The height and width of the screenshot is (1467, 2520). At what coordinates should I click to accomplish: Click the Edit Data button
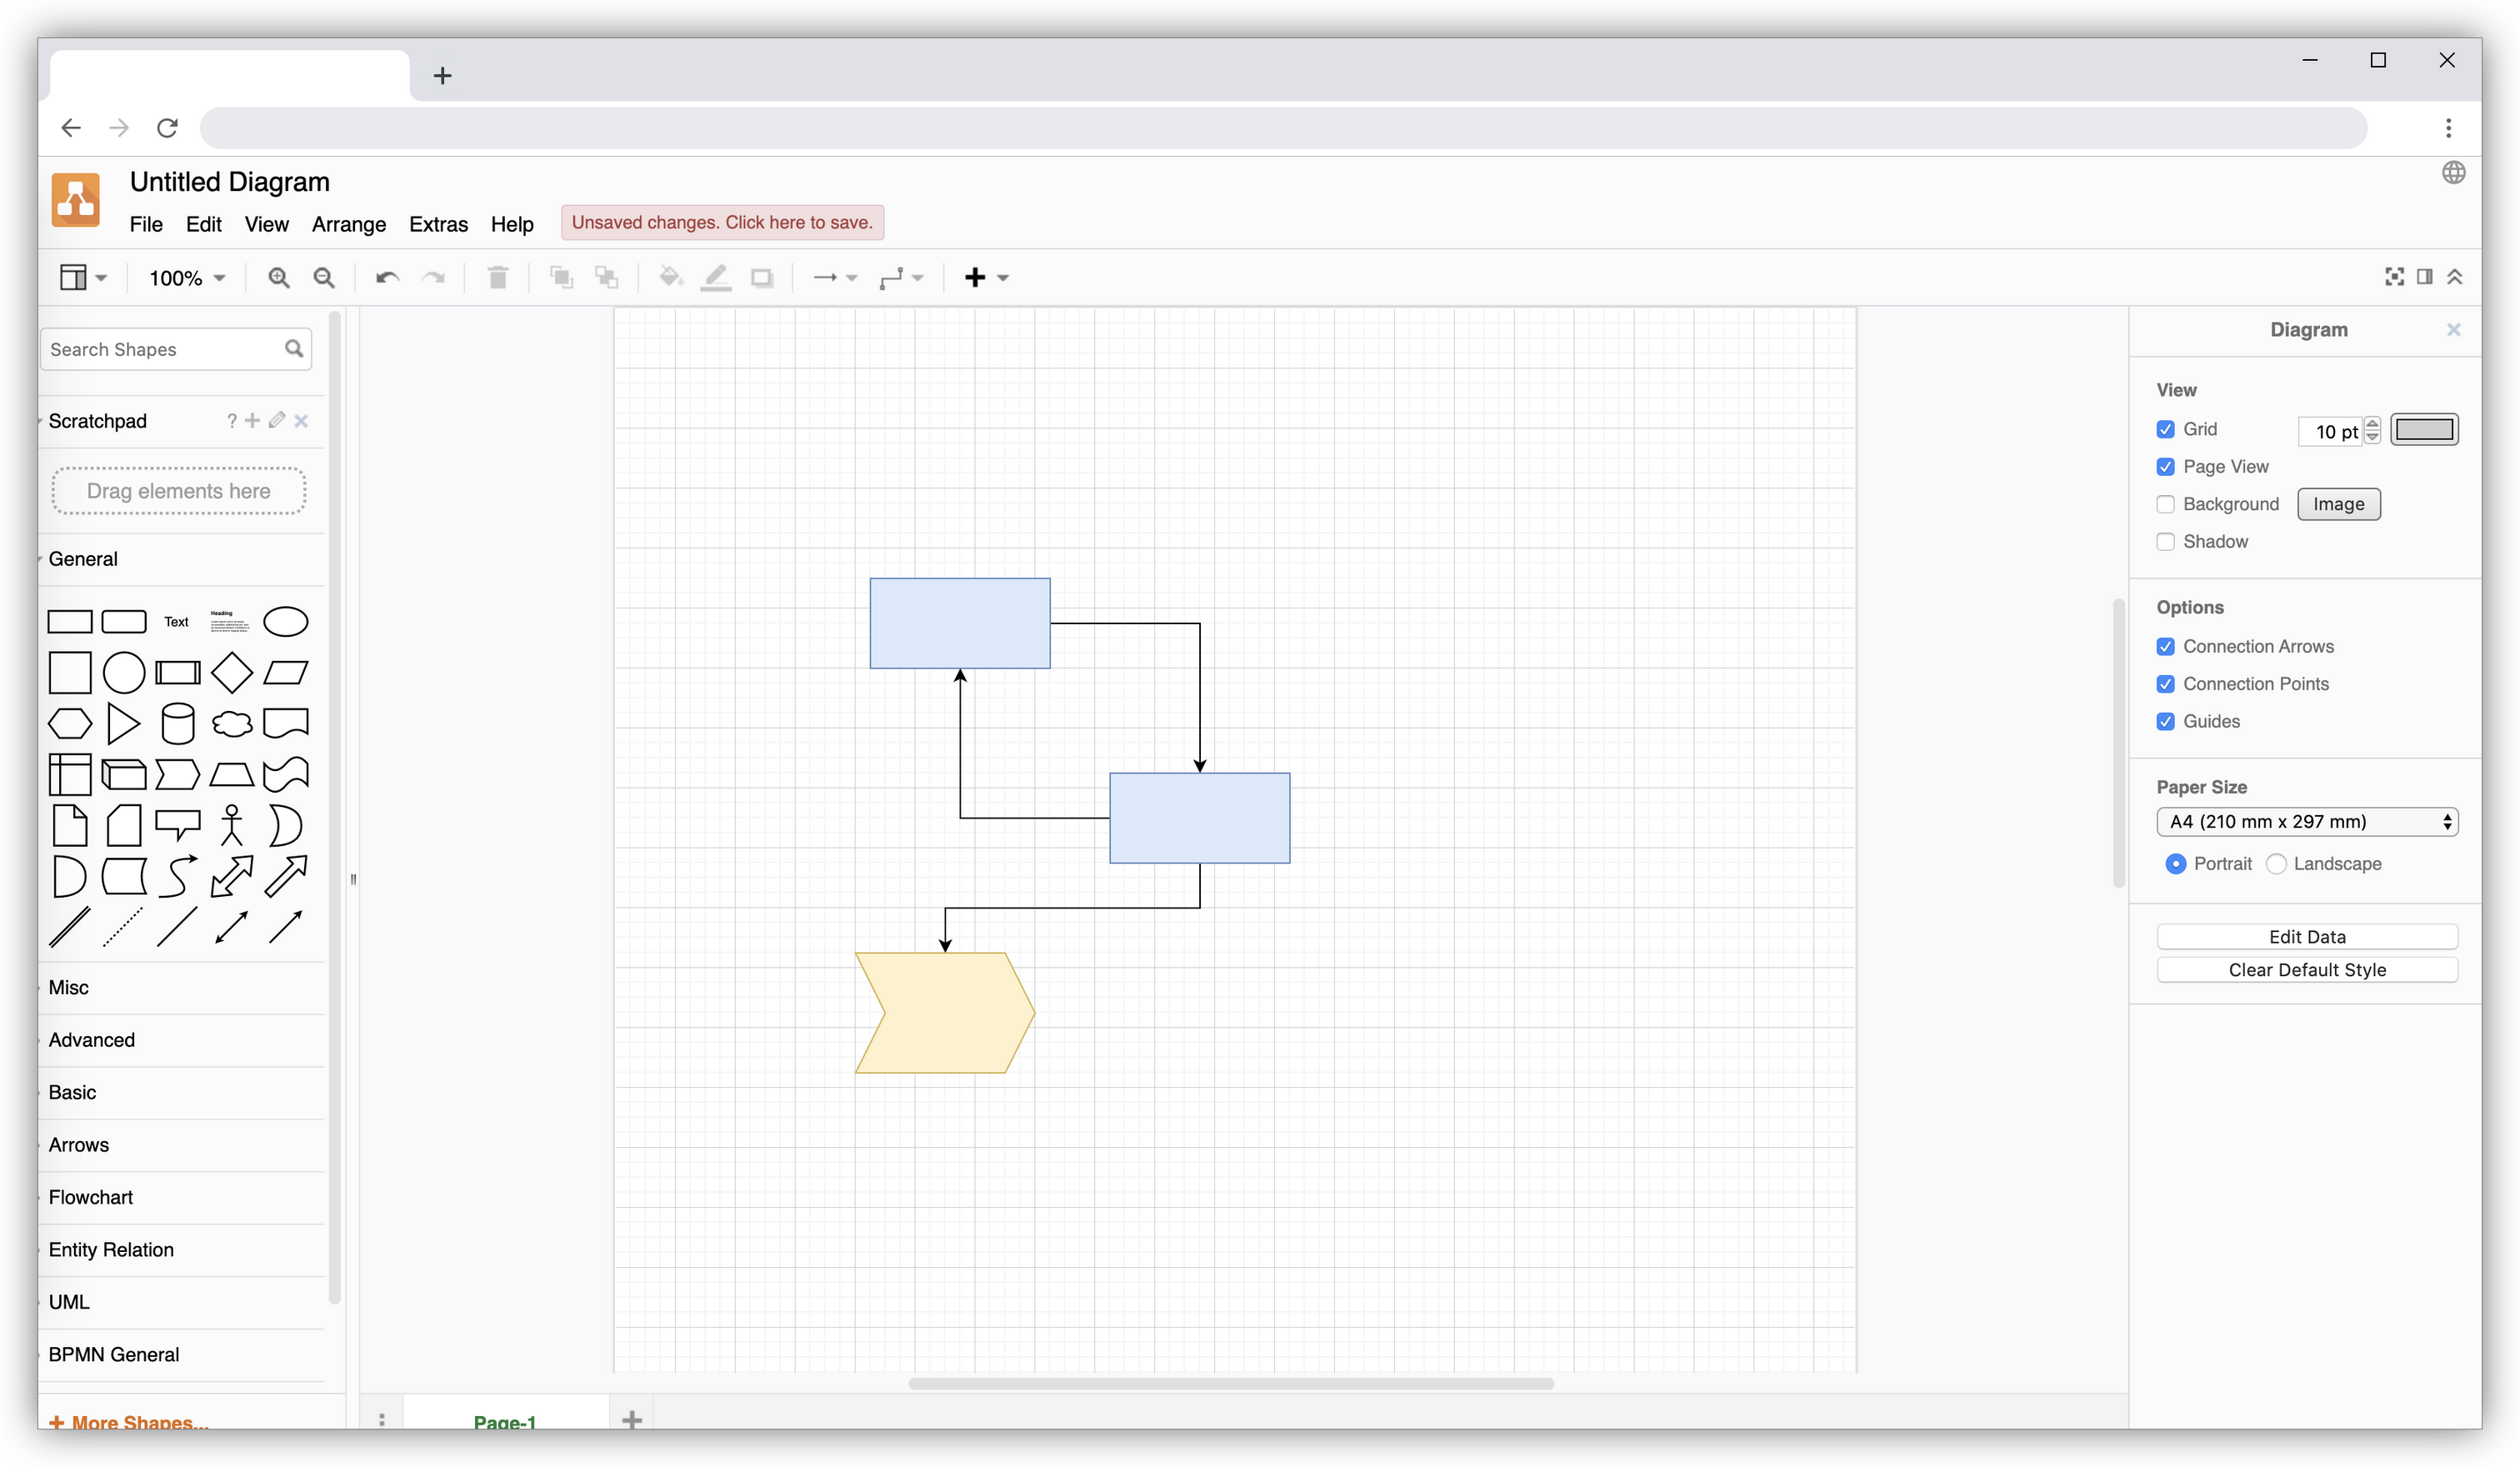pos(2307,937)
